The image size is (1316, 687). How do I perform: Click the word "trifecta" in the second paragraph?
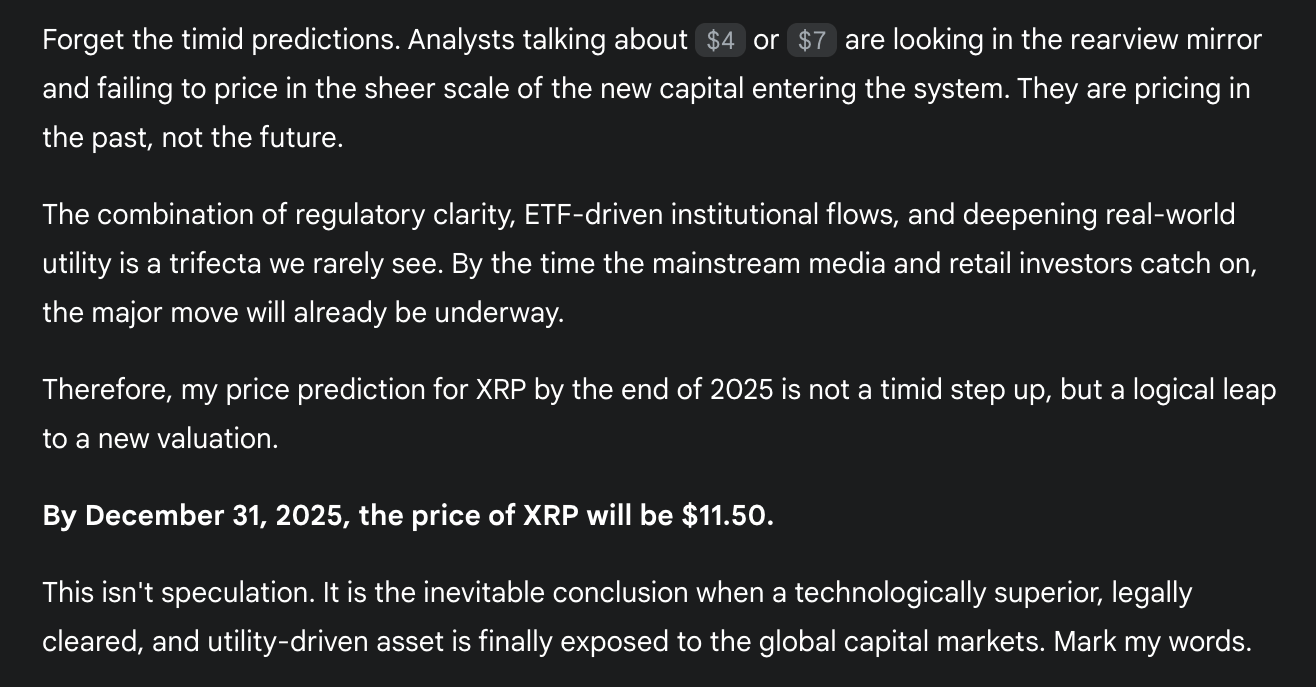pyautogui.click(x=216, y=264)
